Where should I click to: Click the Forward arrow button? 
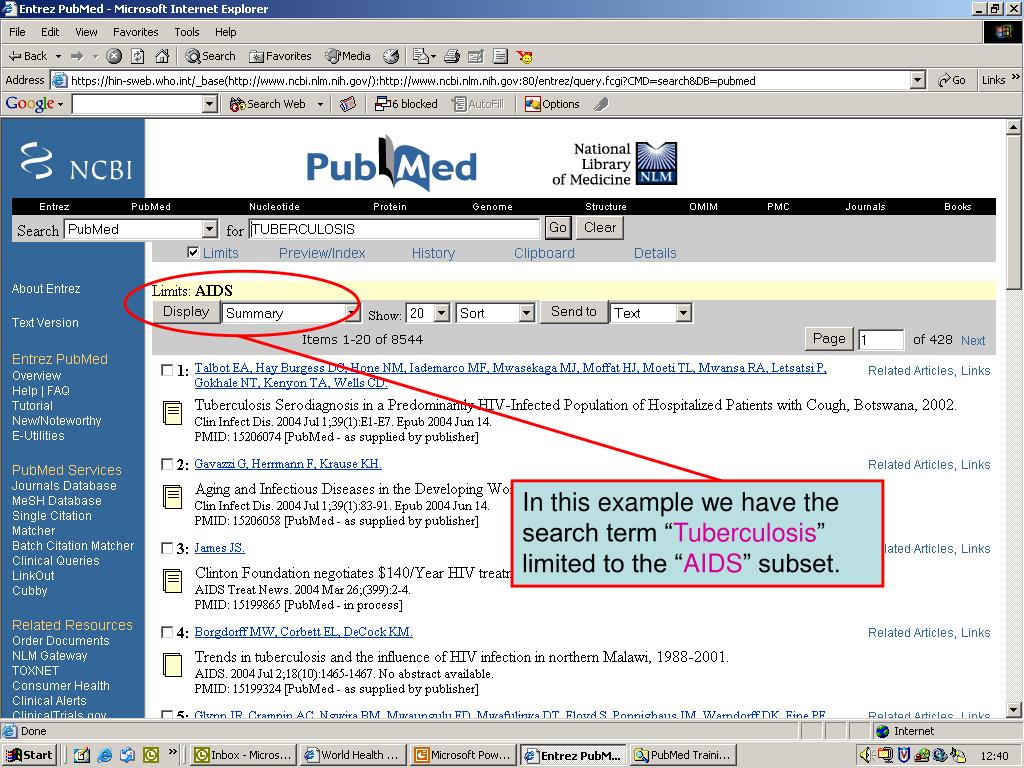pos(77,56)
